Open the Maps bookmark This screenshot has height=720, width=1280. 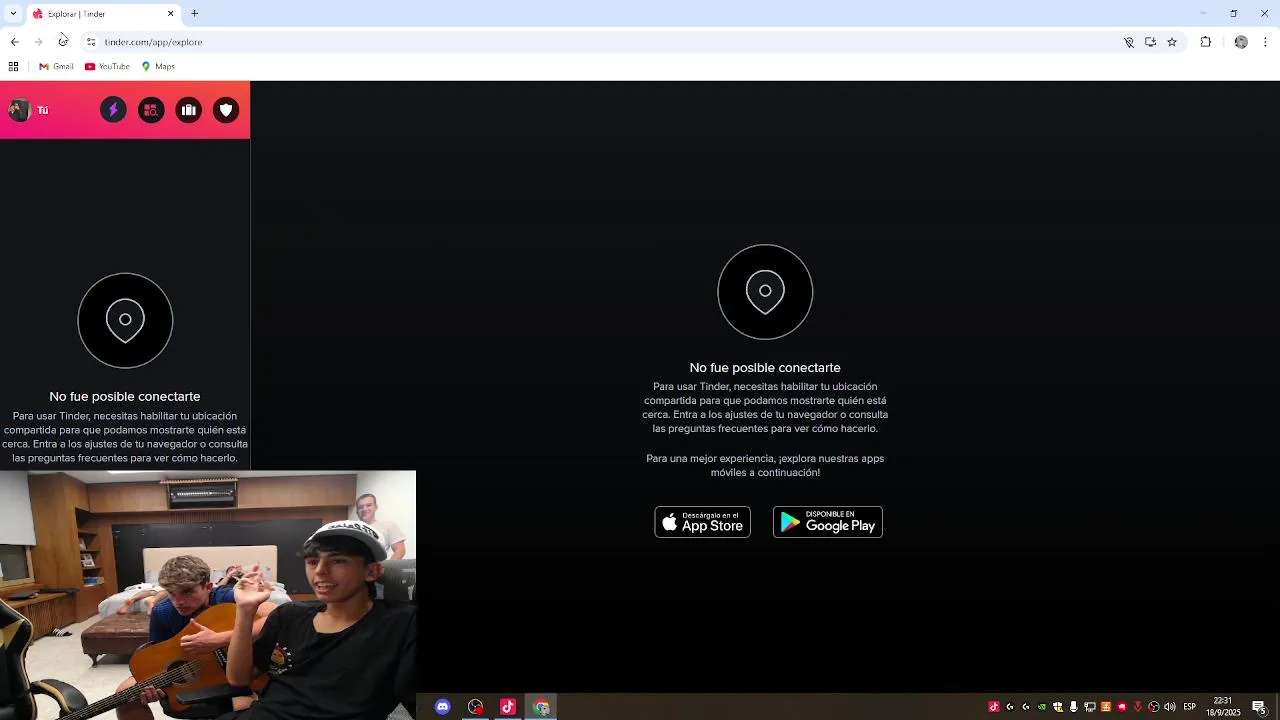click(158, 66)
